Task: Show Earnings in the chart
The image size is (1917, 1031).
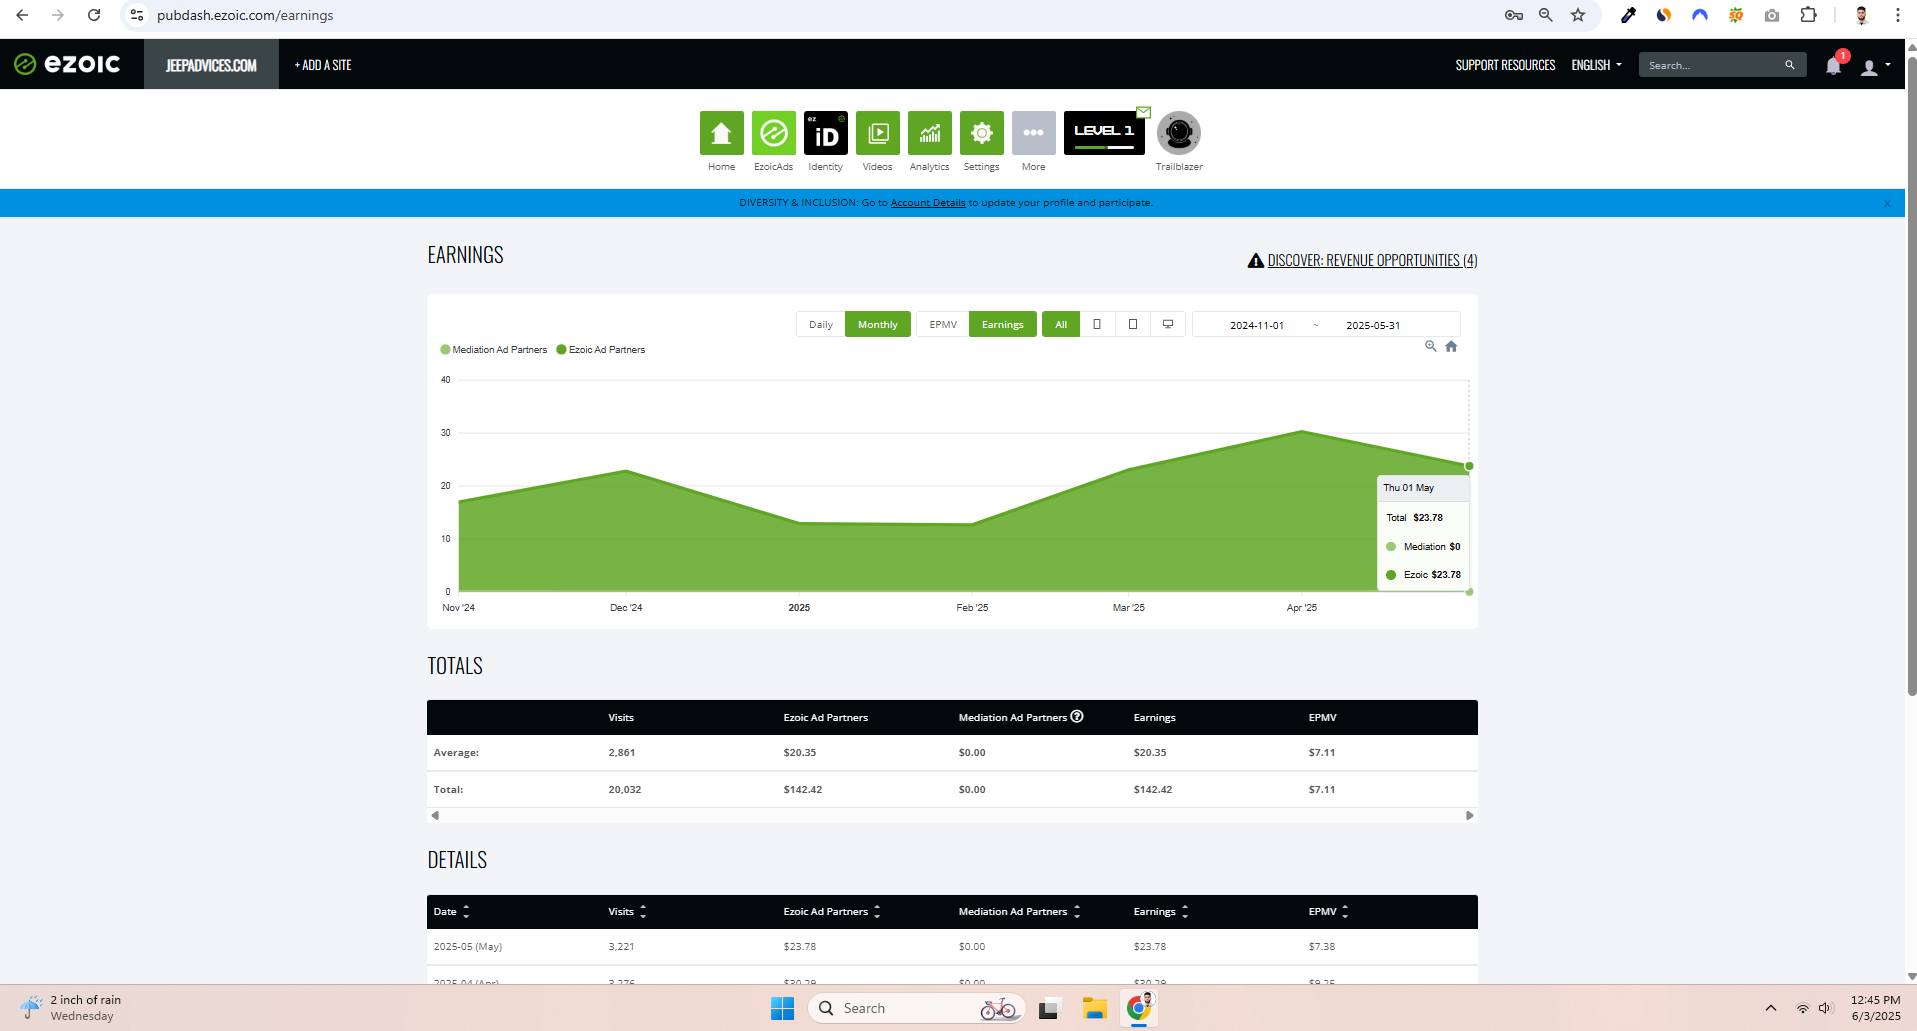Action: click(1003, 324)
